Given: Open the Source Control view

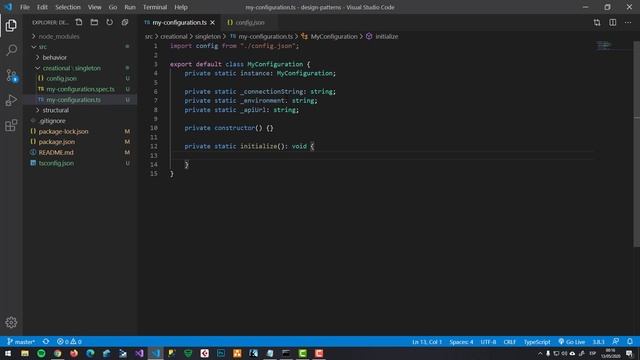Looking at the screenshot, I should 11,76.
